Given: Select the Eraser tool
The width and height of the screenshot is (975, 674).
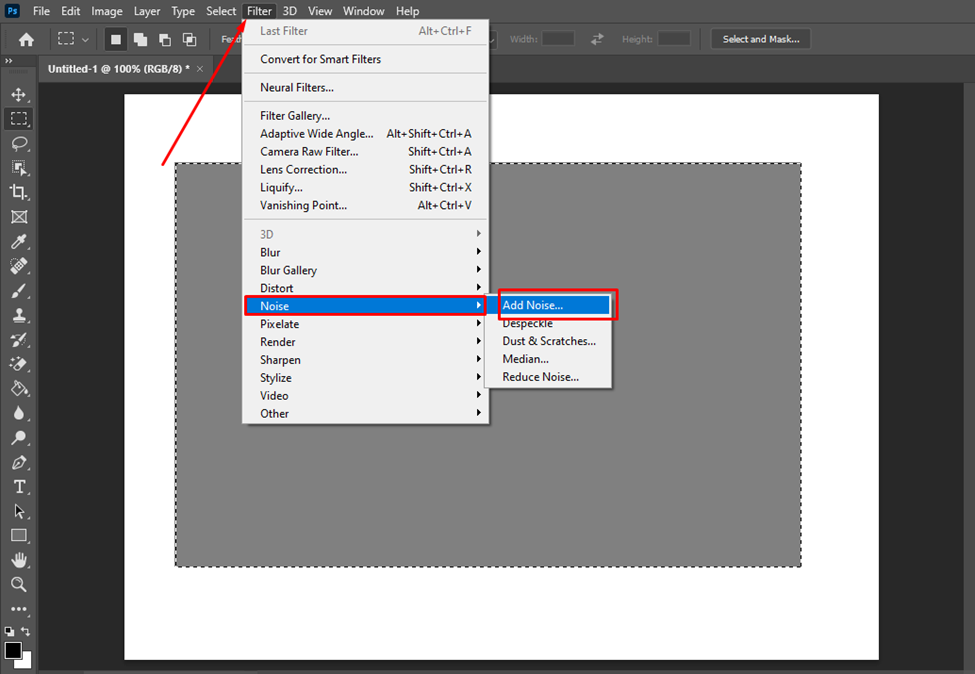Looking at the screenshot, I should point(19,364).
